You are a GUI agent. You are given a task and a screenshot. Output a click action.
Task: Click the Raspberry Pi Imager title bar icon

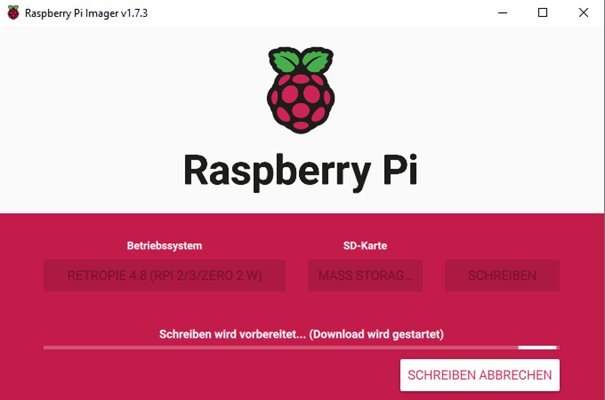[x=13, y=13]
